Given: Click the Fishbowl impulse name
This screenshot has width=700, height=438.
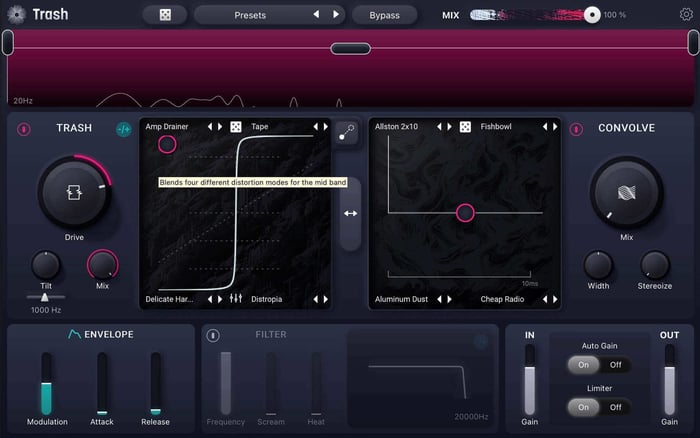Looking at the screenshot, I should pos(496,127).
